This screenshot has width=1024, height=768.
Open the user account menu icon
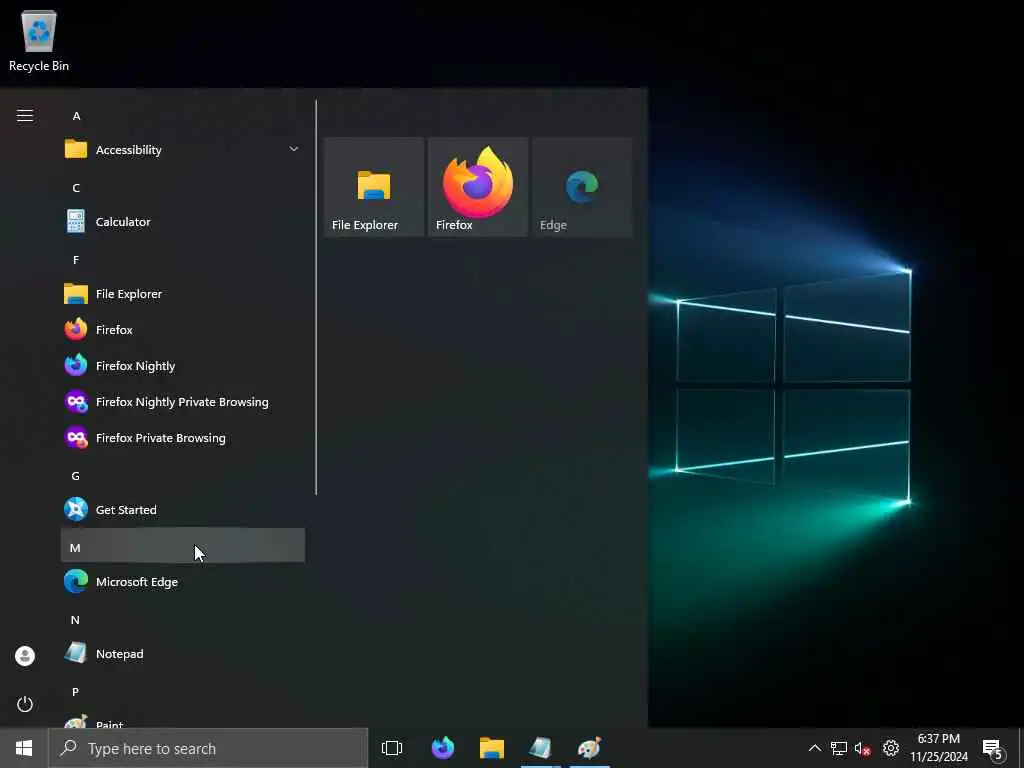coord(25,656)
